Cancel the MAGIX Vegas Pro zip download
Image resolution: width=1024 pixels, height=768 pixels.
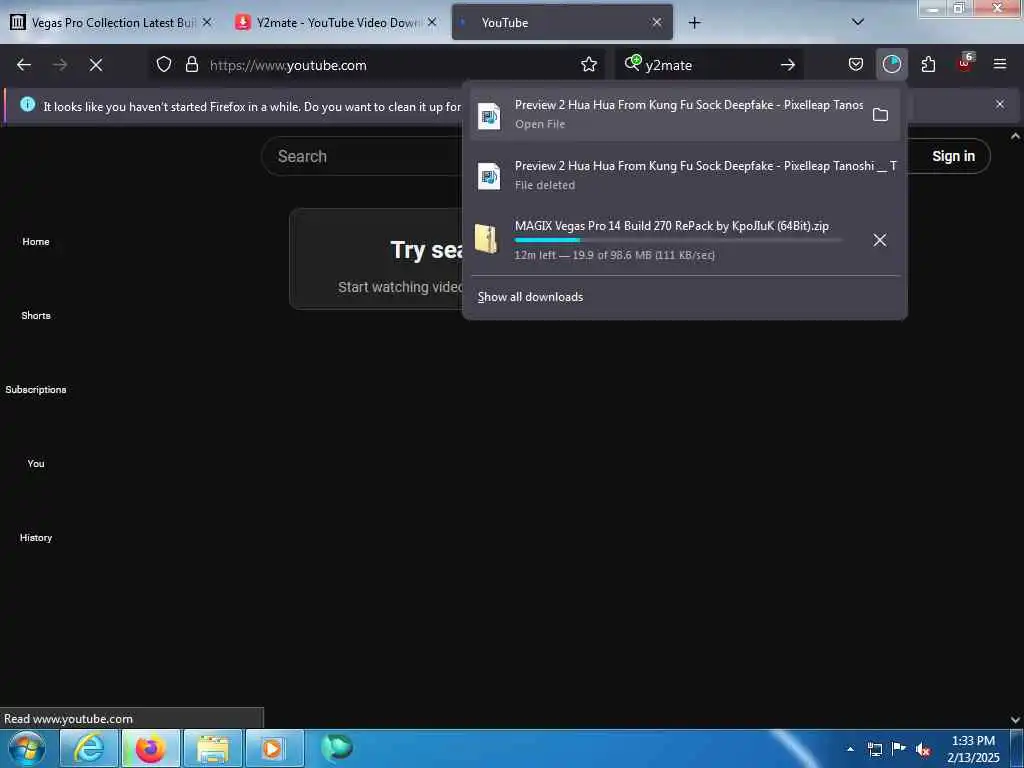click(880, 240)
